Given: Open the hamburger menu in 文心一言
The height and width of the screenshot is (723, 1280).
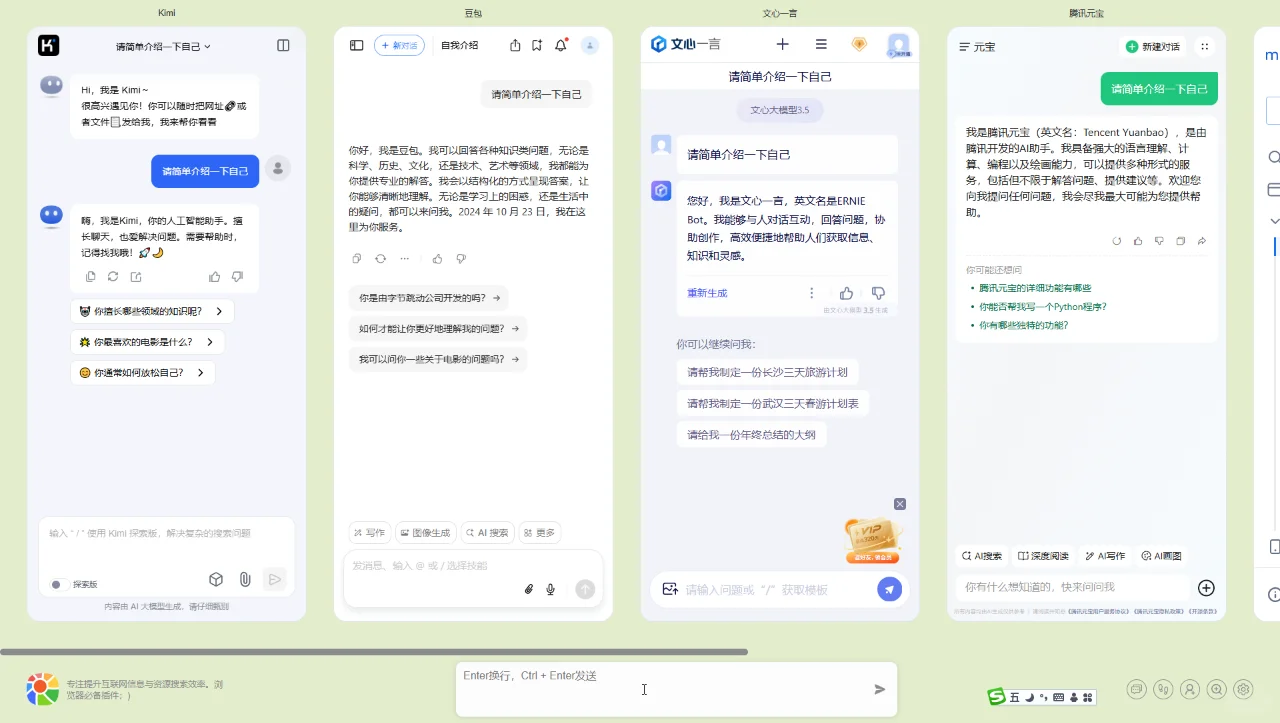Looking at the screenshot, I should click(821, 44).
